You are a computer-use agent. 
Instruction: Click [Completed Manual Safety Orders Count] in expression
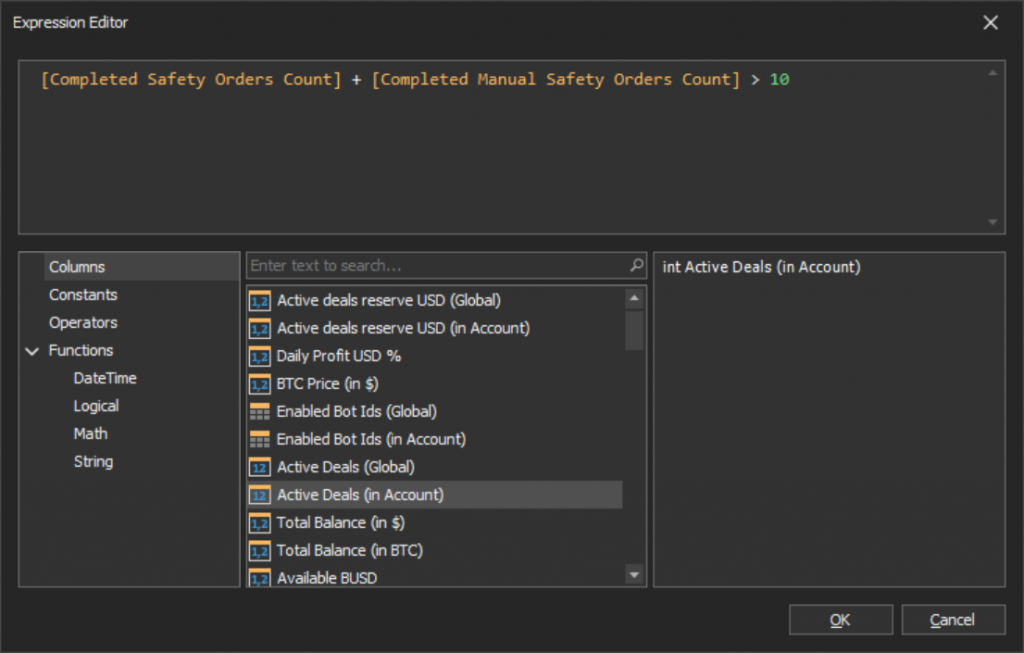(x=556, y=80)
